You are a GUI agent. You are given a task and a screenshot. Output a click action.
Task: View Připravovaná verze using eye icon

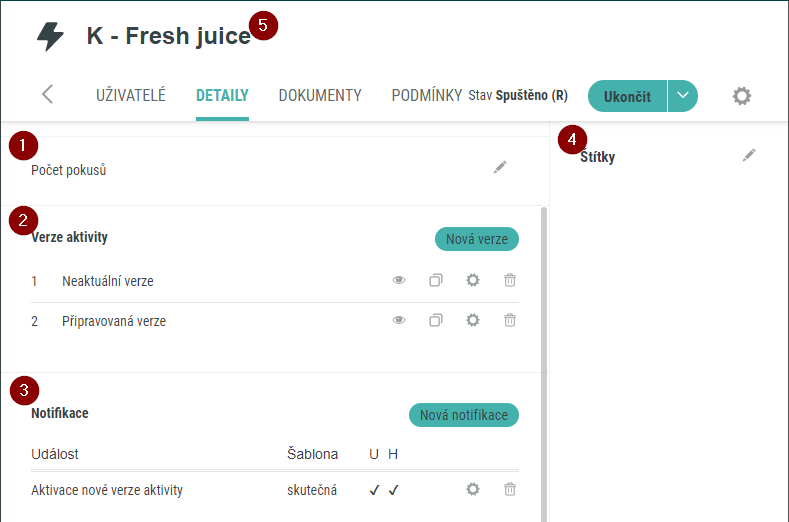[399, 320]
